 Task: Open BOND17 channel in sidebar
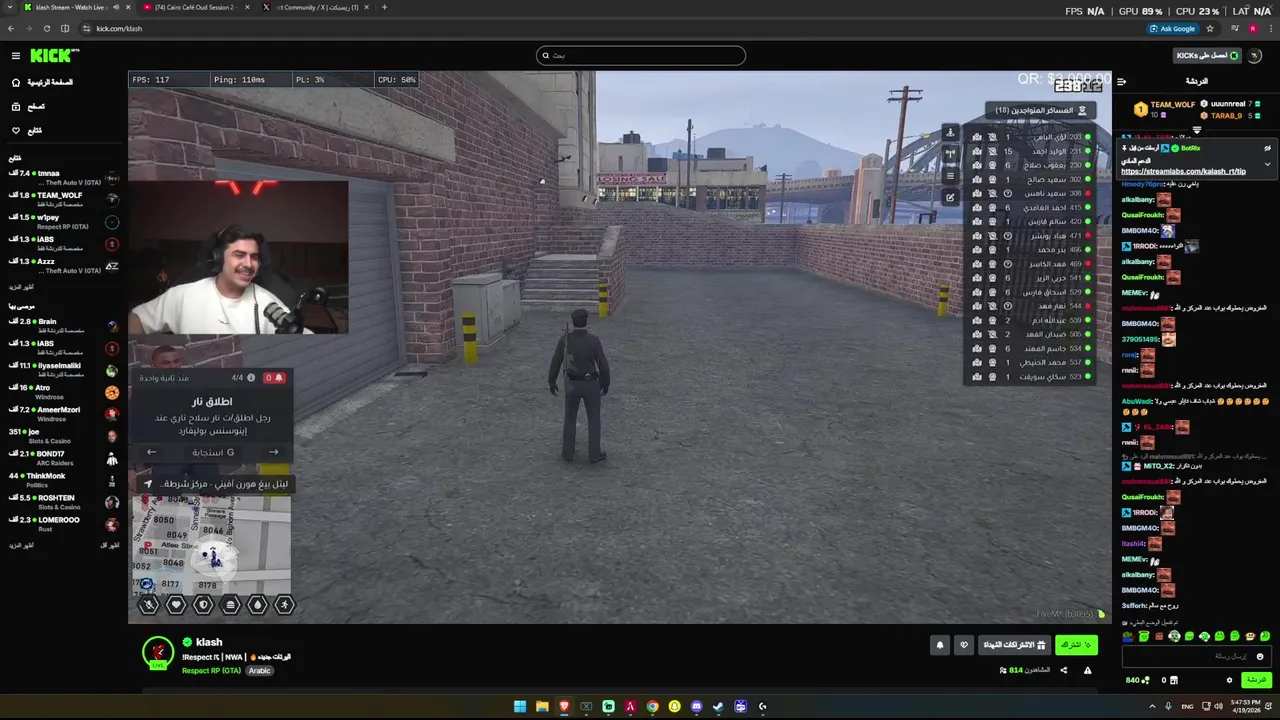(x=63, y=458)
